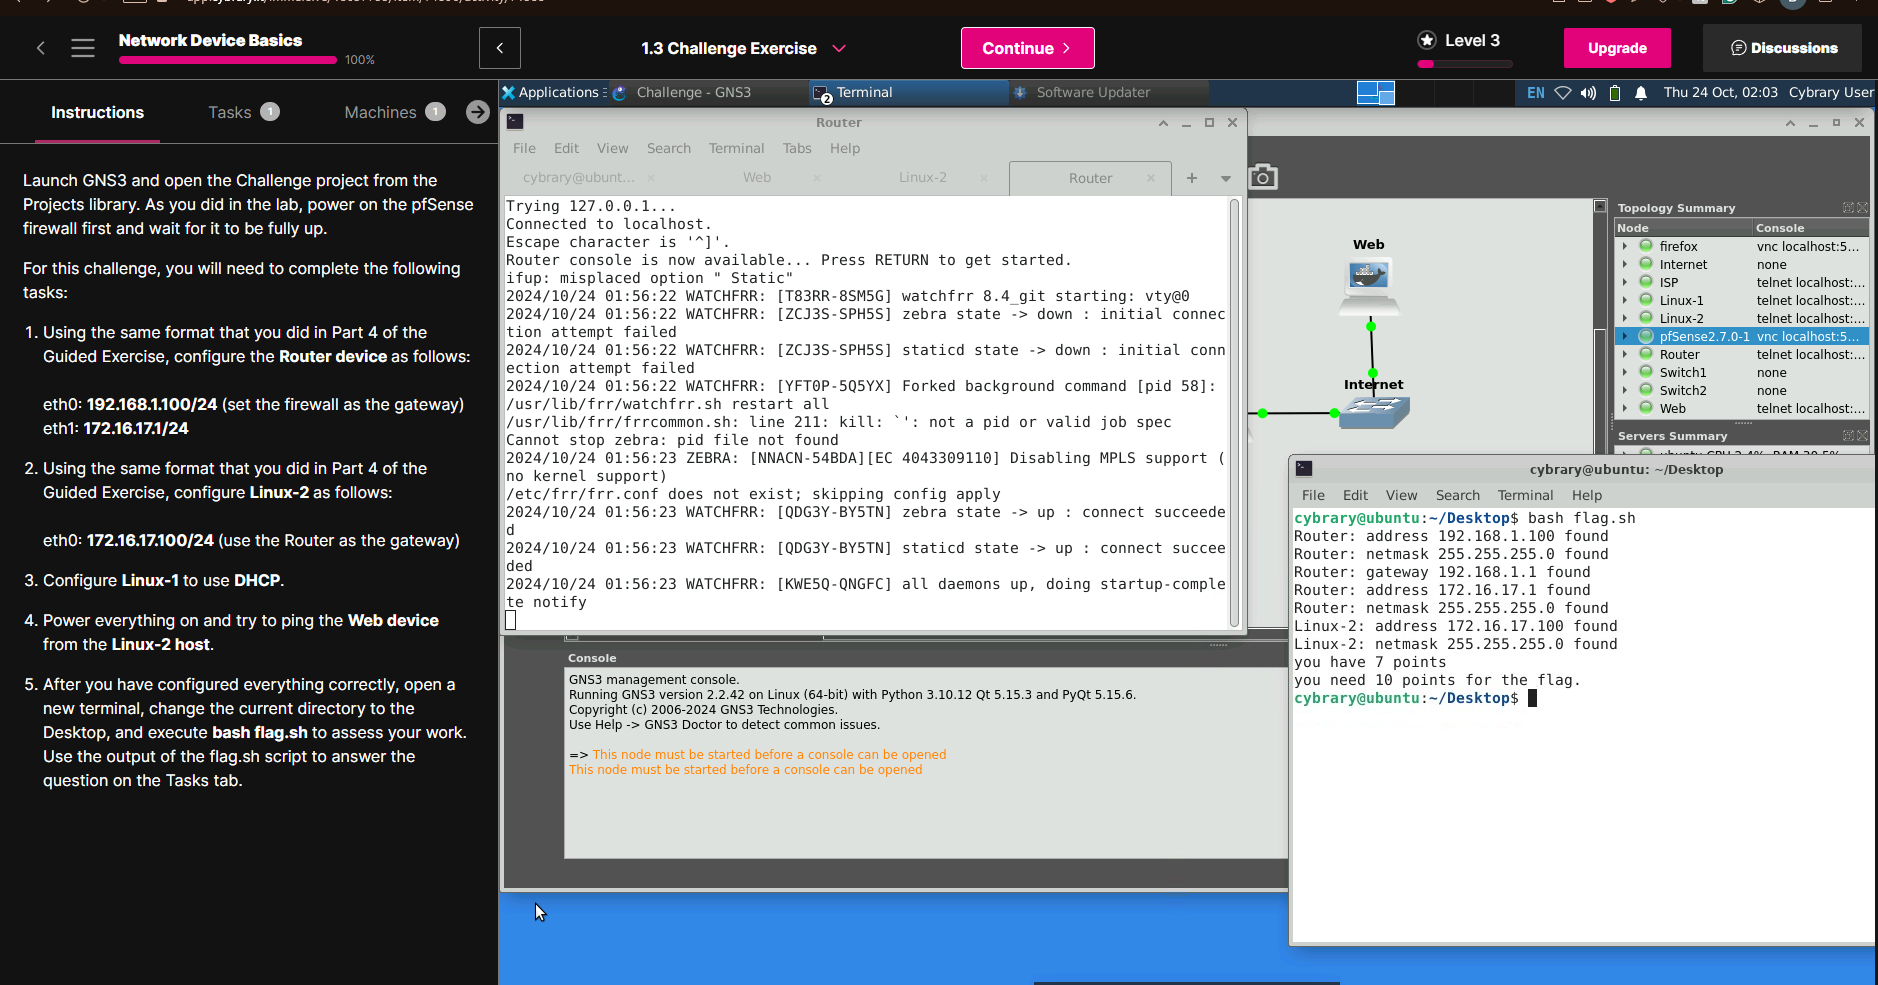Select the Internet switch node in topology
Screen dimensions: 1878x985
1374,412
